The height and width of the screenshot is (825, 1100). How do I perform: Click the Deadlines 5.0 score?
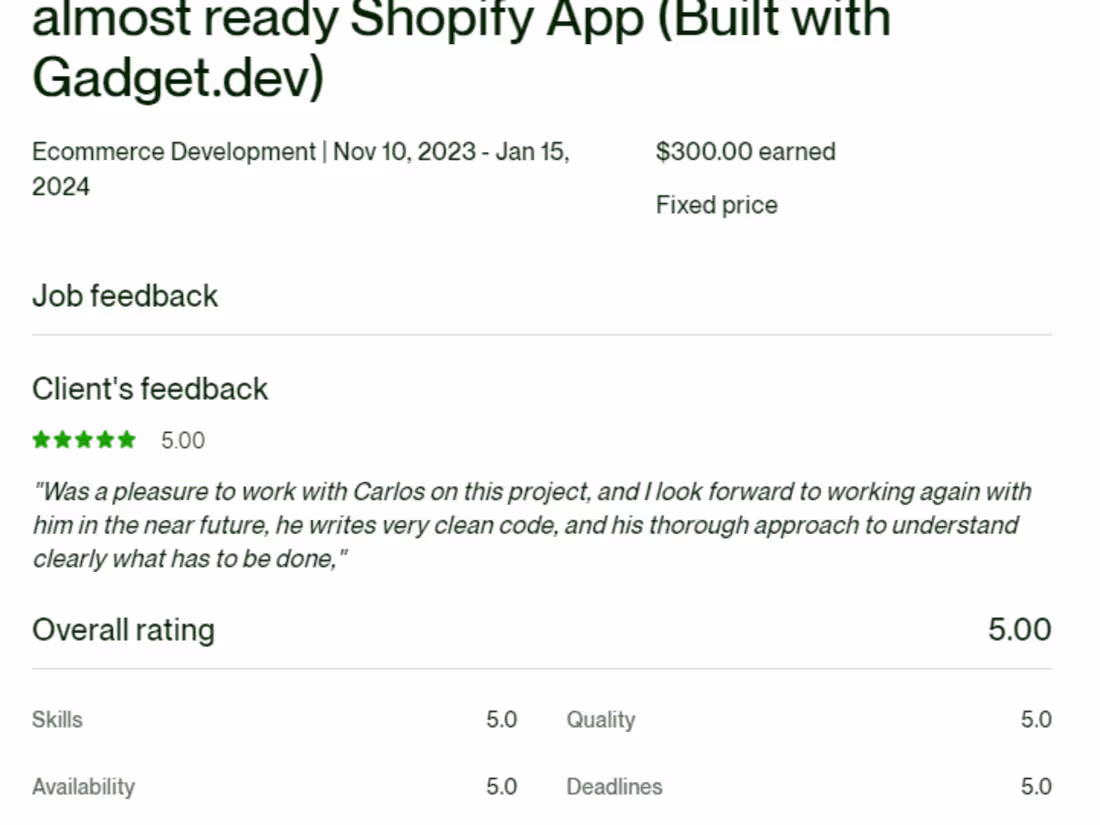pos(1037,787)
